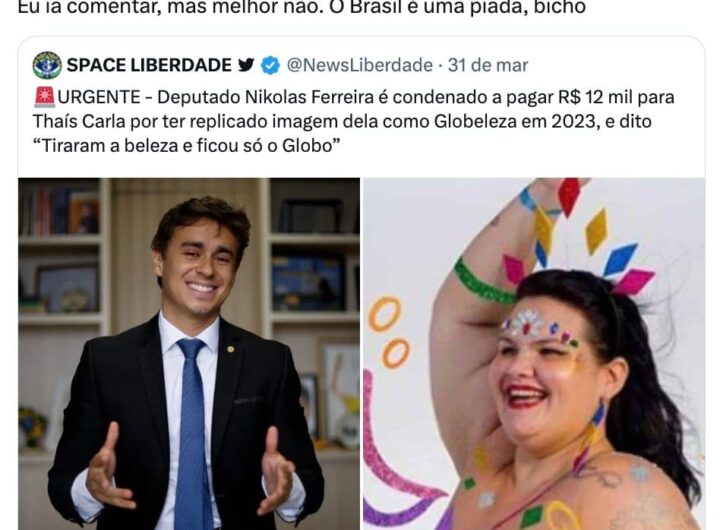Click the blue necktie in the left photo
Viewport: 720px width, 530px height.
[x=193, y=432]
